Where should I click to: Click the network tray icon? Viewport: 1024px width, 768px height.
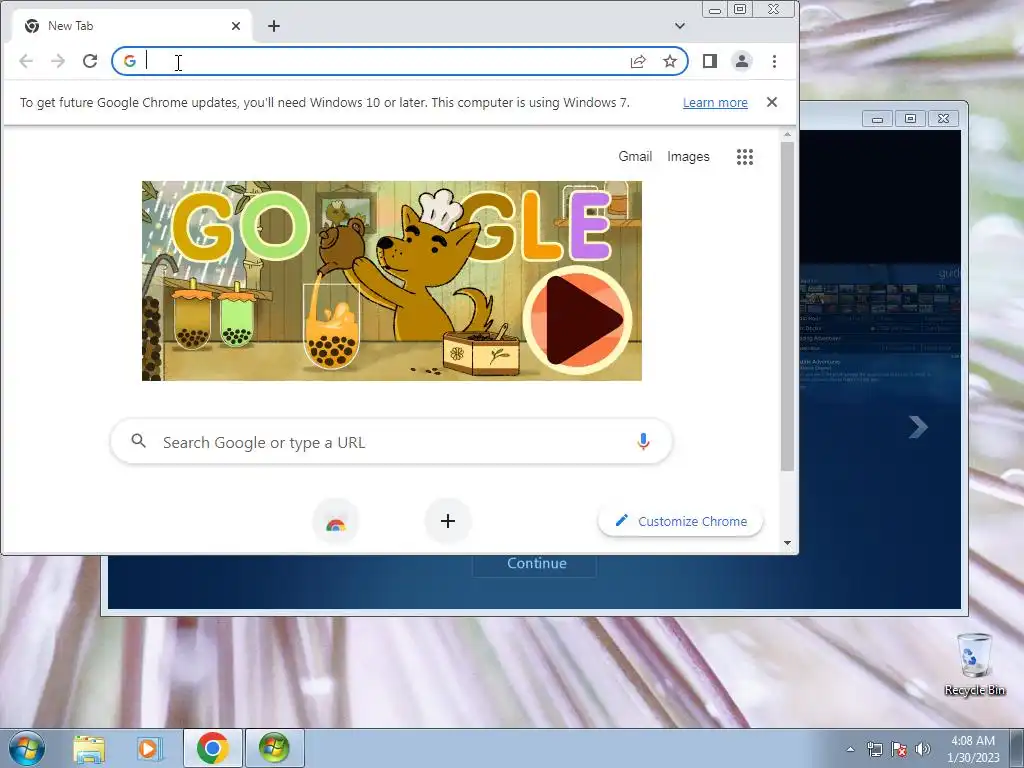click(x=874, y=749)
